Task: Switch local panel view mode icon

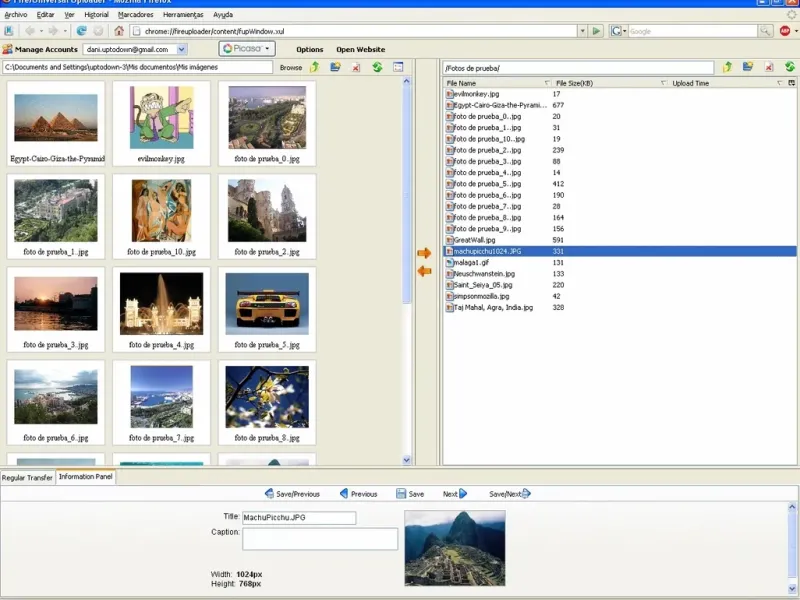Action: tap(398, 67)
